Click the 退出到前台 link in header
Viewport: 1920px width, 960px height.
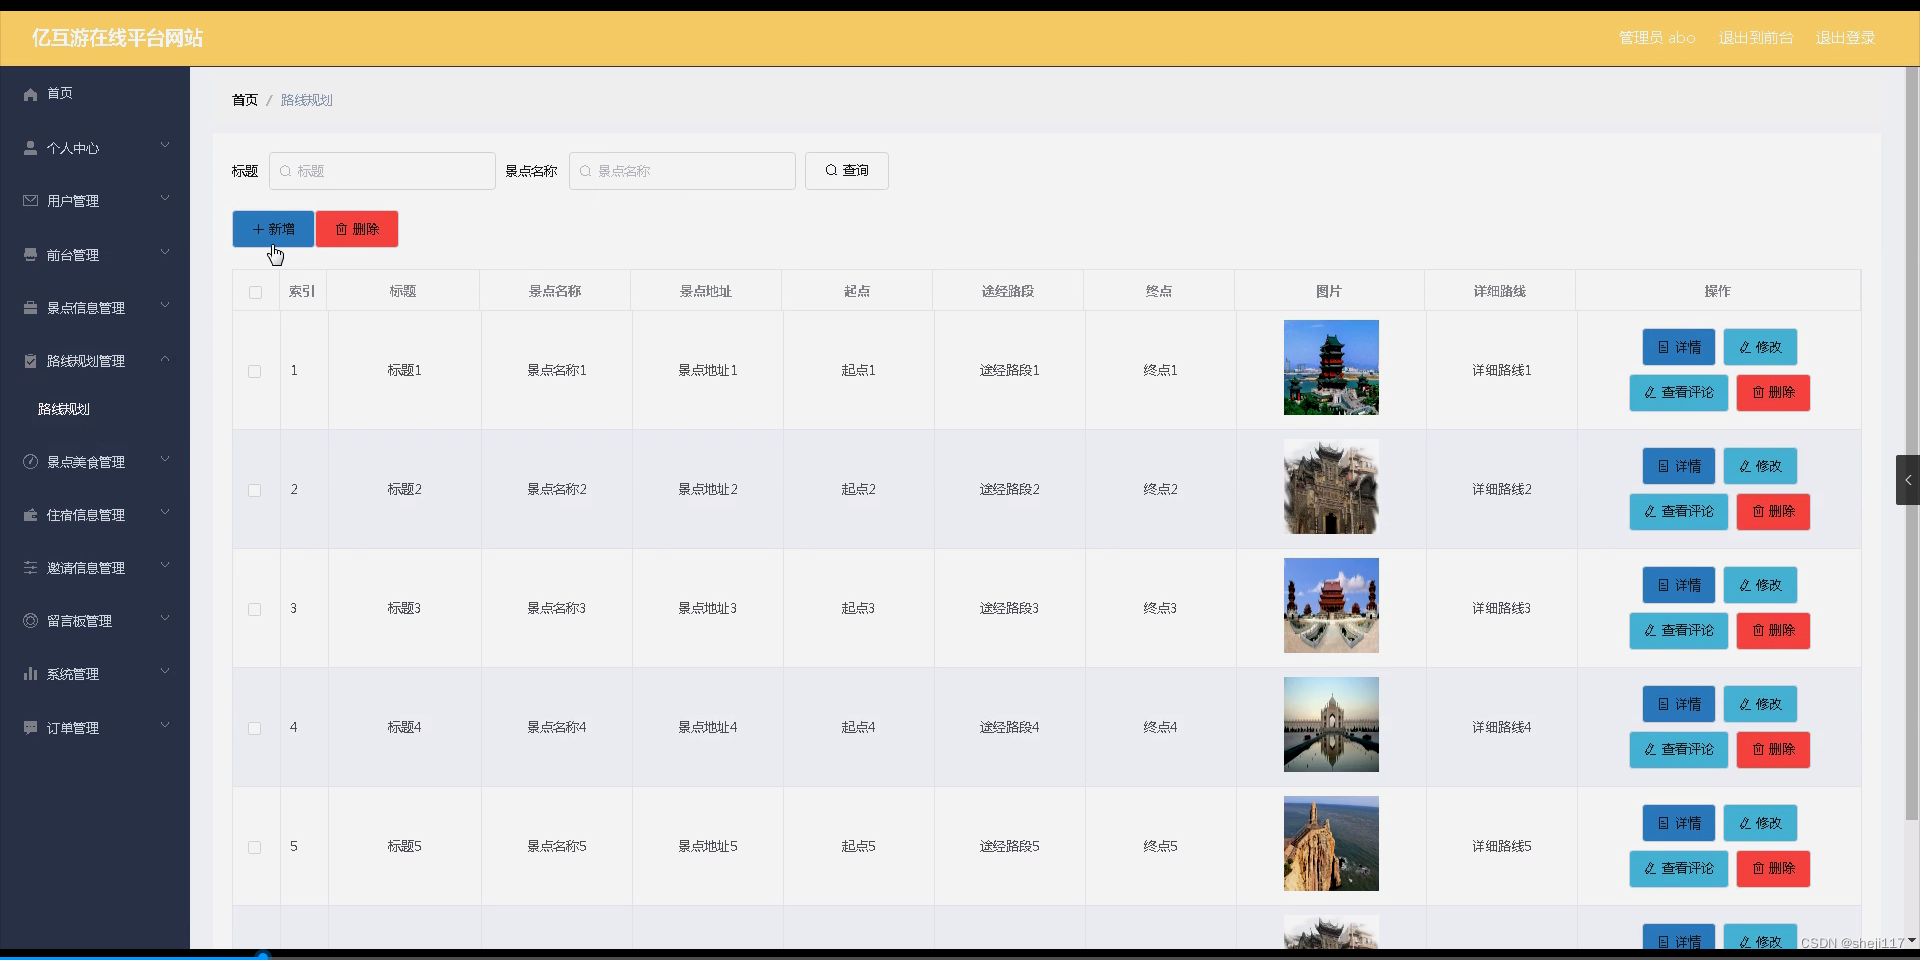1756,38
